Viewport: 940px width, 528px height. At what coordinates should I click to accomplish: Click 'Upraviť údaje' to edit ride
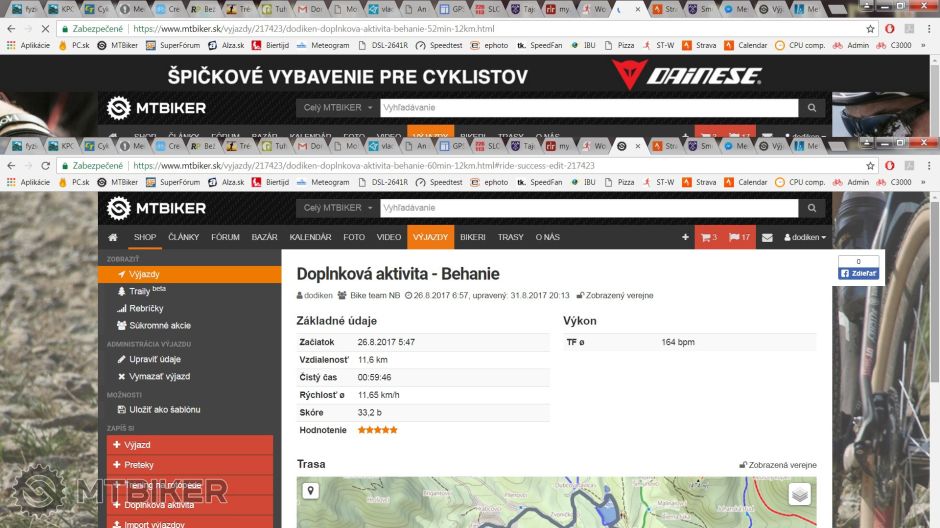pyautogui.click(x=155, y=359)
